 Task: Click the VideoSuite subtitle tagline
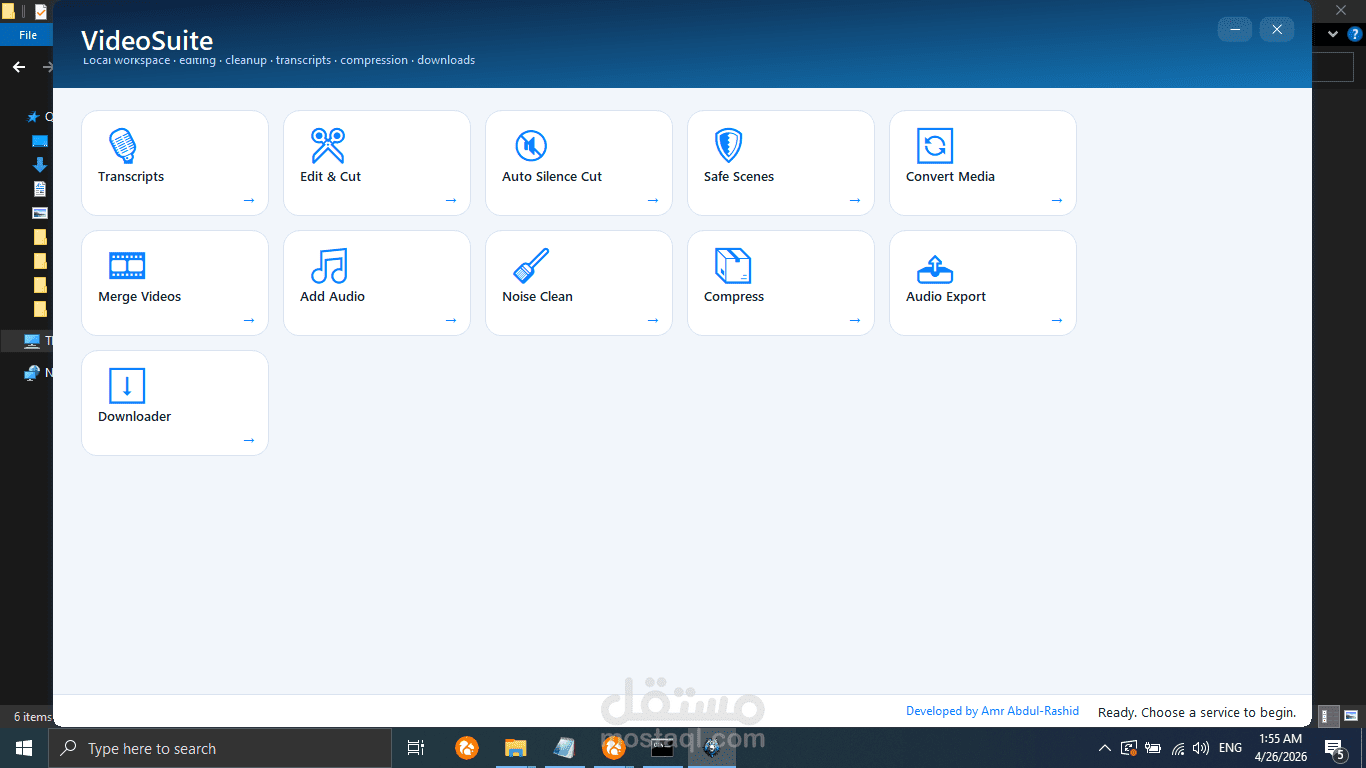tap(279, 61)
